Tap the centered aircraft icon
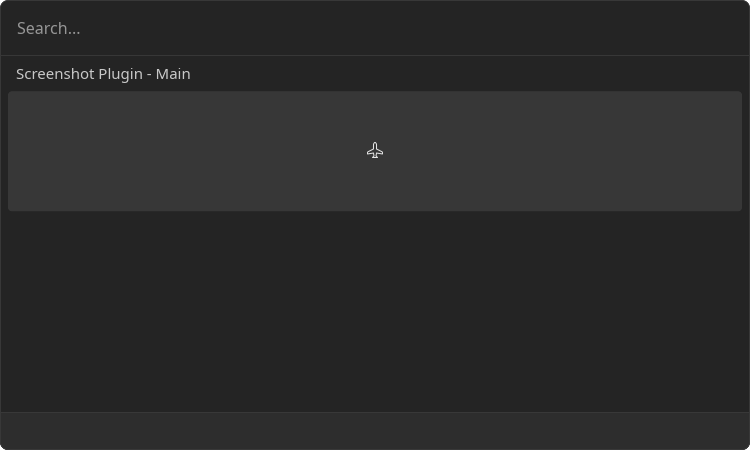Viewport: 750px width, 450px height. pyautogui.click(x=375, y=151)
